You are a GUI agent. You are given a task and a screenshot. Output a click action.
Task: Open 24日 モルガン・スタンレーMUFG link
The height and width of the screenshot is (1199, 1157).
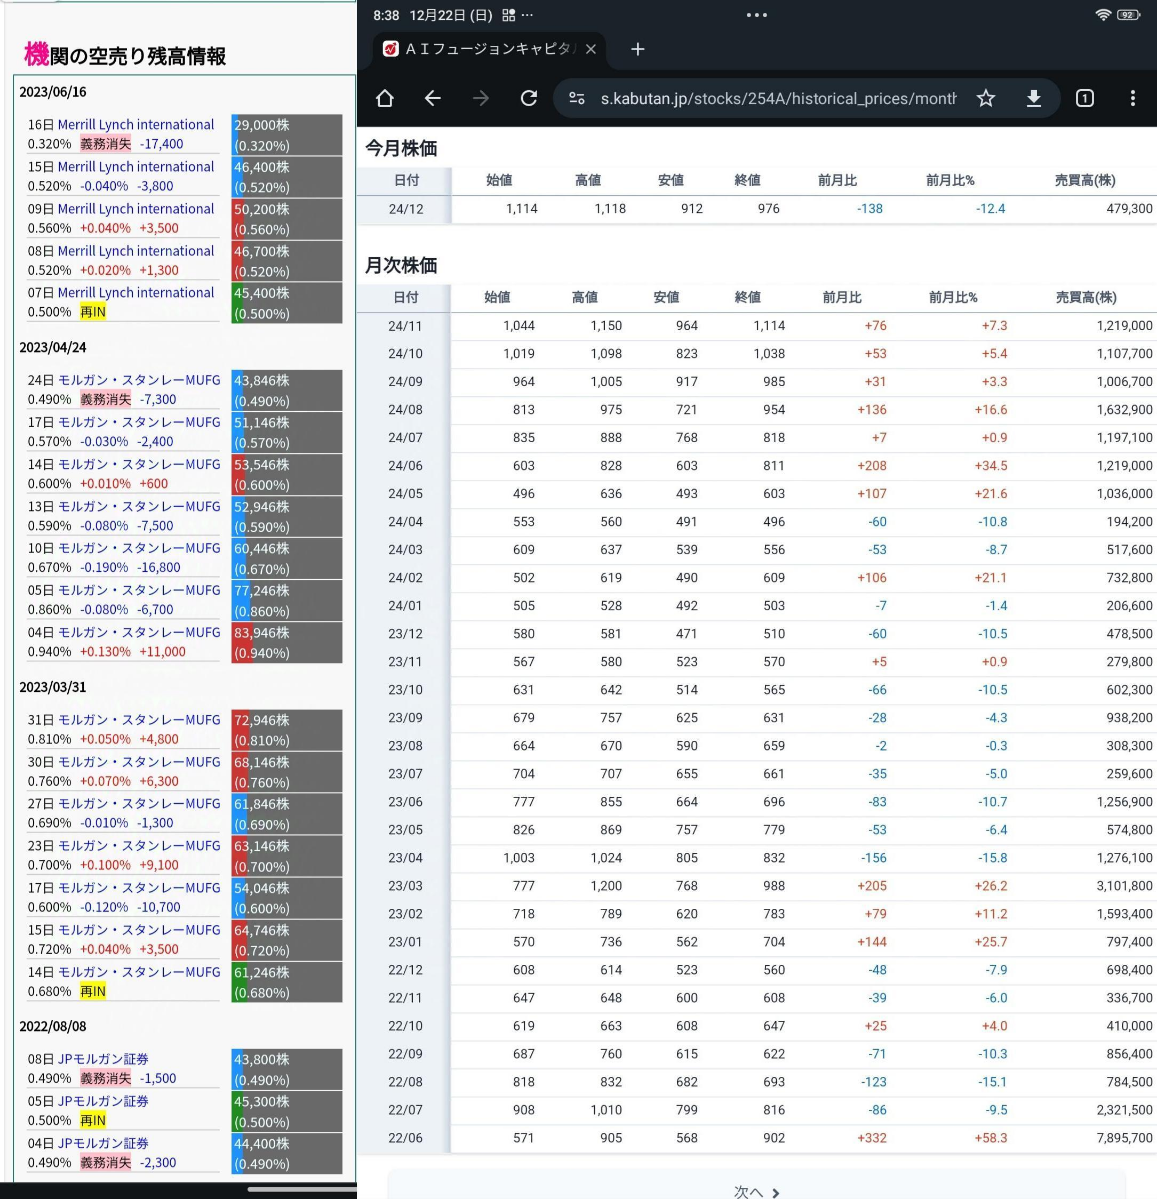(x=138, y=380)
